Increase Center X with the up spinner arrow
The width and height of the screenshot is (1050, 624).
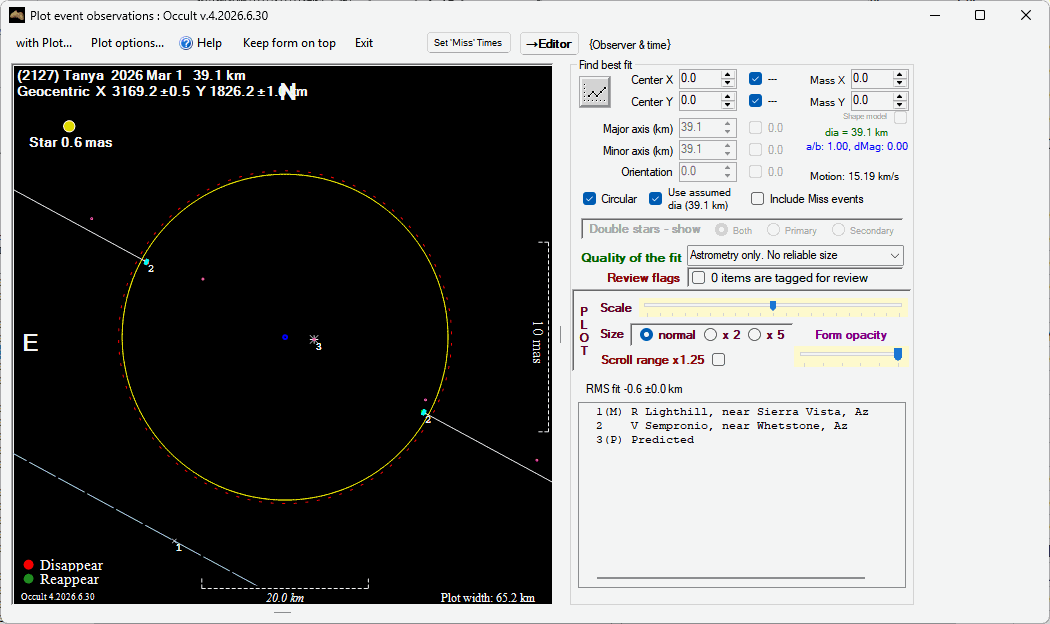pos(728,74)
